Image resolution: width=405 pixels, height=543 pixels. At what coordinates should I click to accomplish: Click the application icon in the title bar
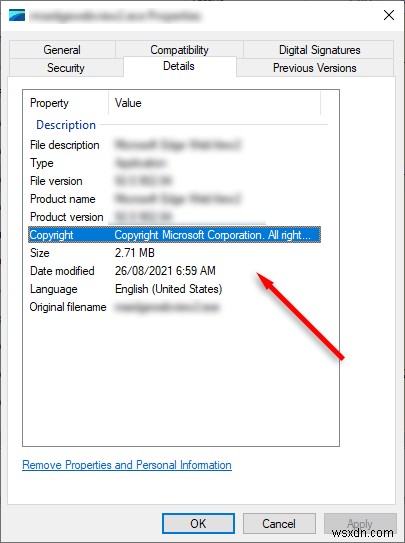17,16
